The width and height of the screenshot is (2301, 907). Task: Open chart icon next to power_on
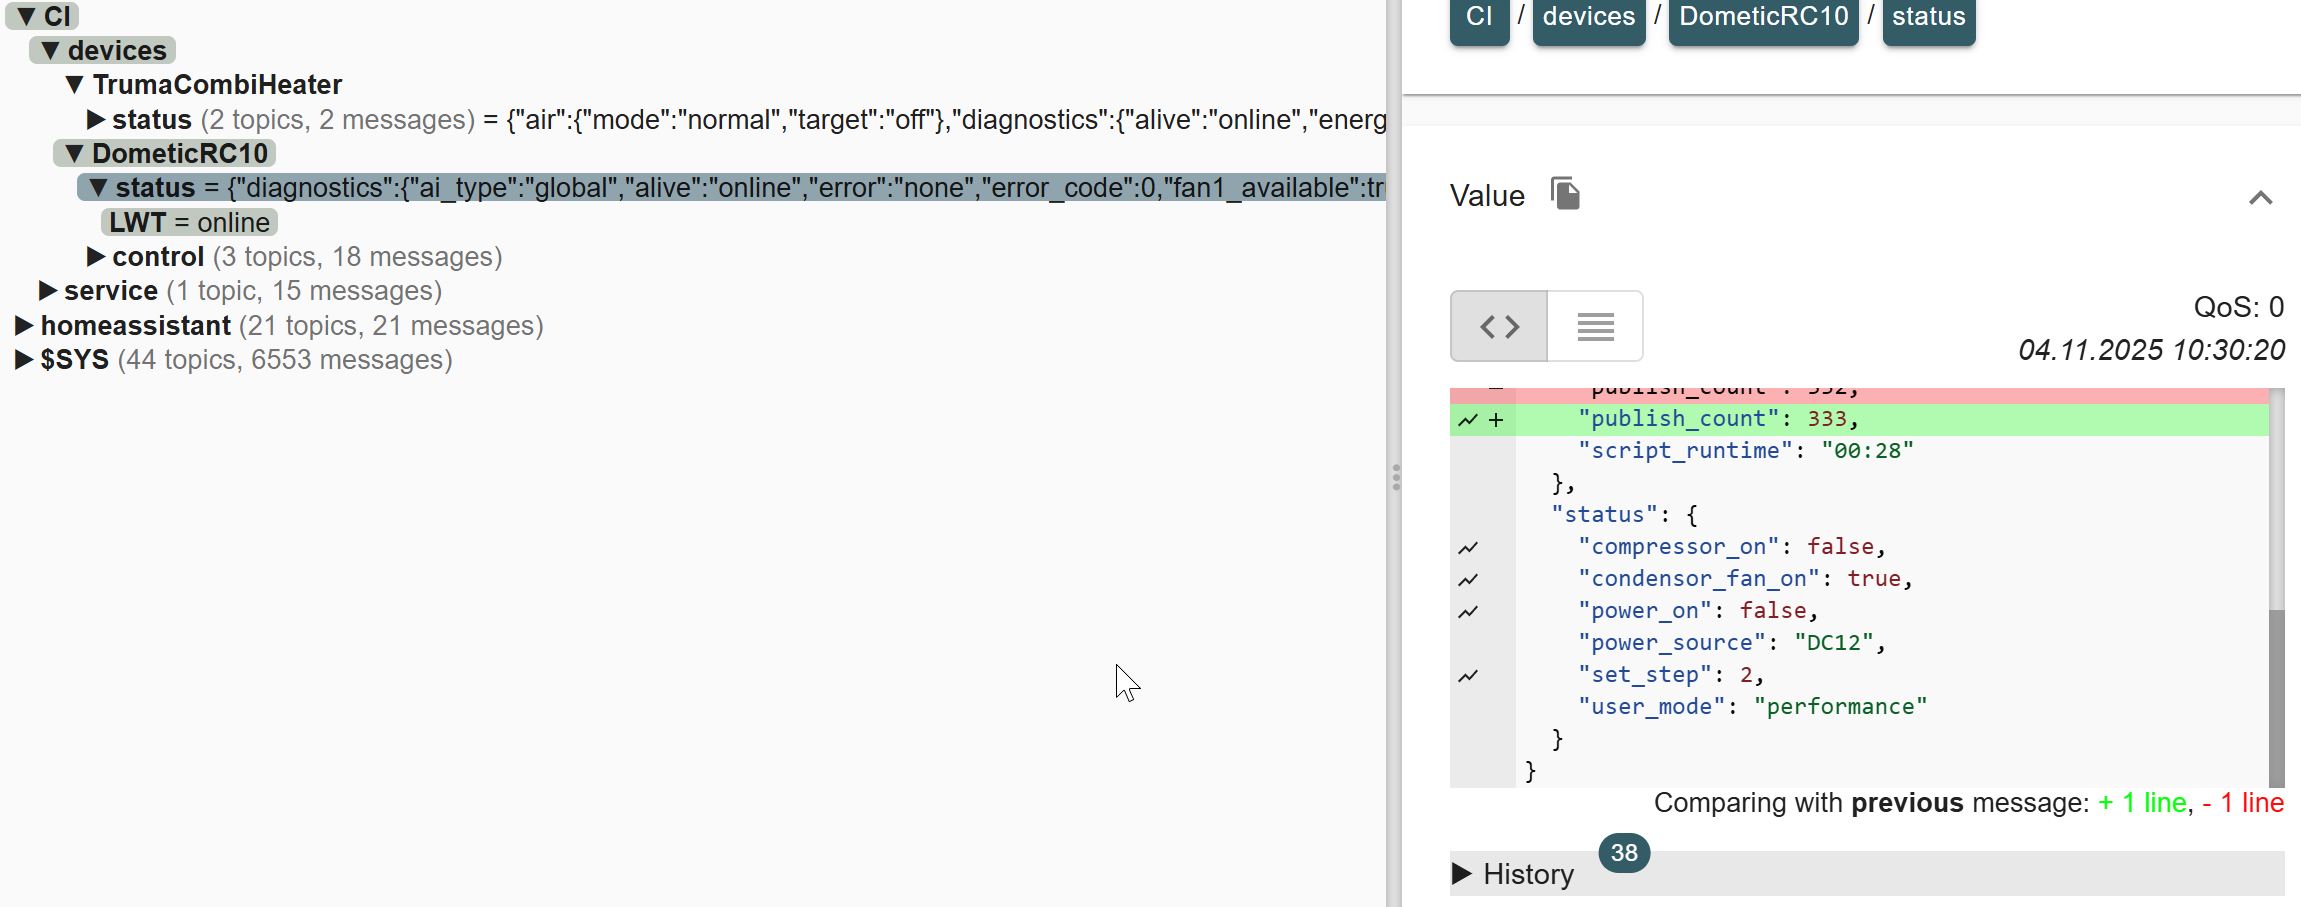tap(1468, 612)
